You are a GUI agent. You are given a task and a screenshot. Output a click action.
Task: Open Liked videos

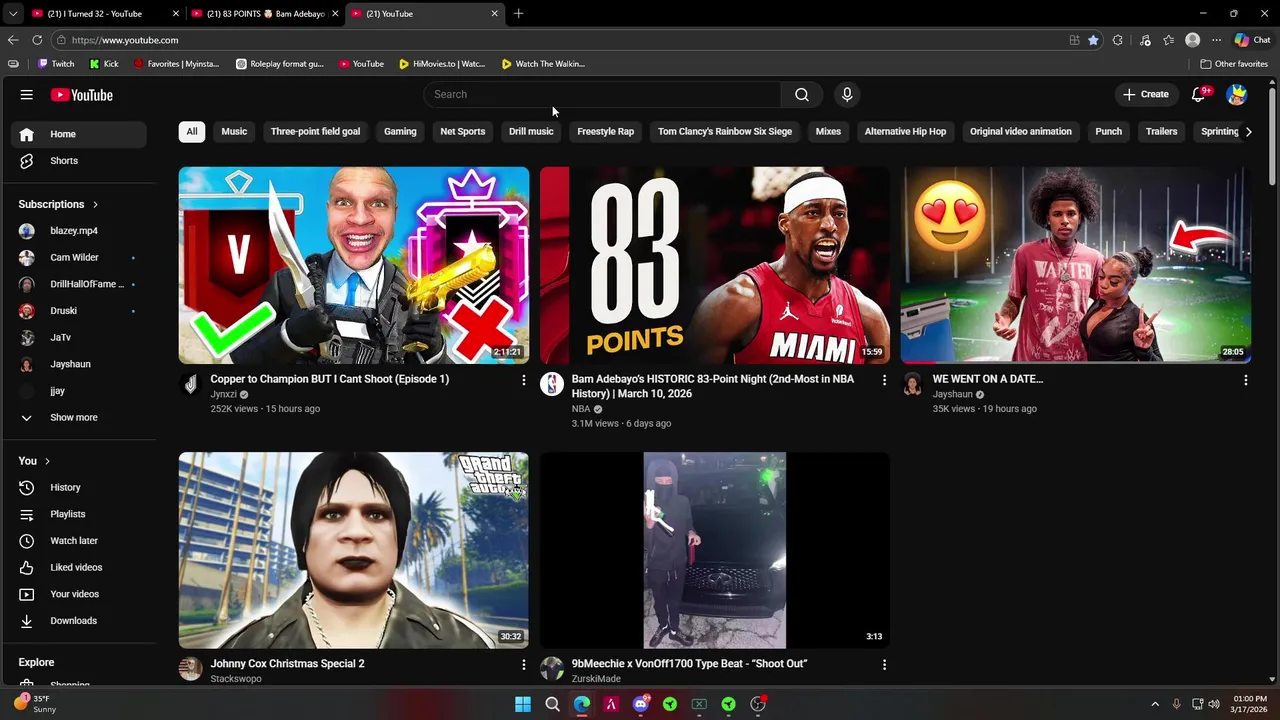pos(80,567)
